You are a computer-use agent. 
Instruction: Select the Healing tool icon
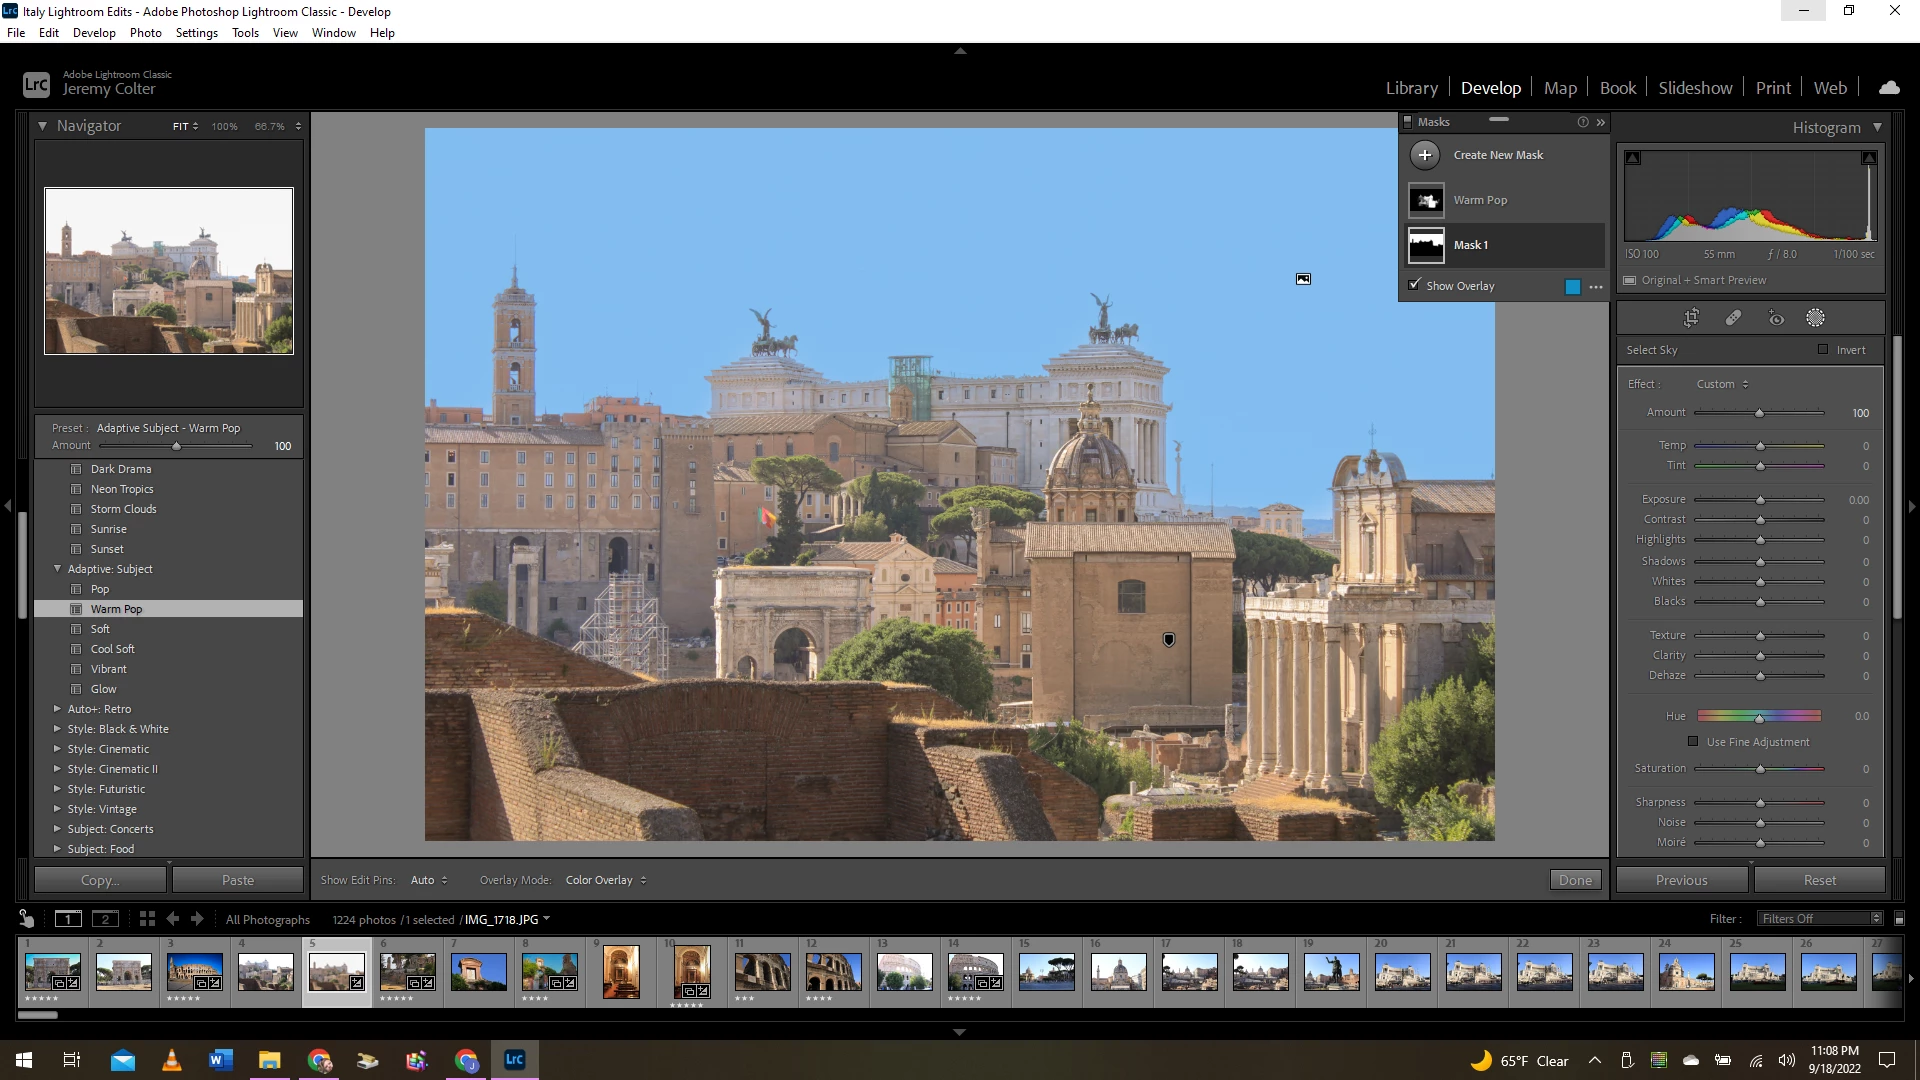click(x=1733, y=318)
